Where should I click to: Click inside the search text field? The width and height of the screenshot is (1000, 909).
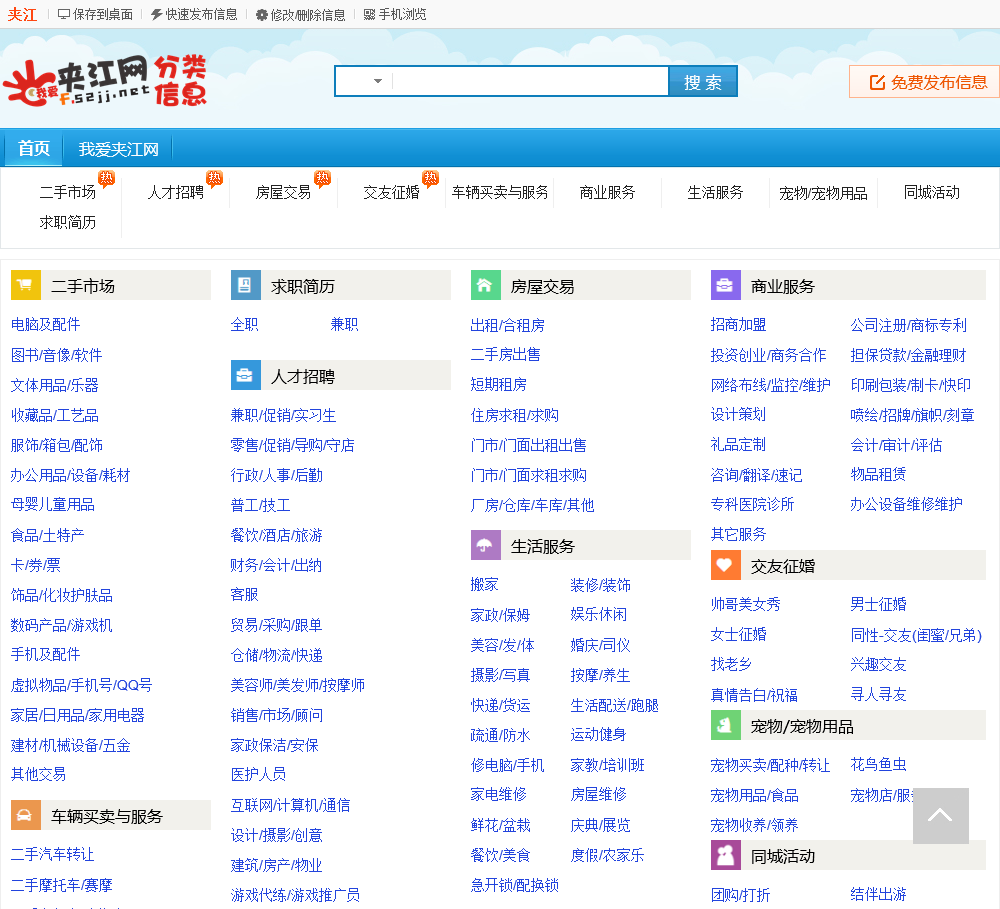click(530, 82)
